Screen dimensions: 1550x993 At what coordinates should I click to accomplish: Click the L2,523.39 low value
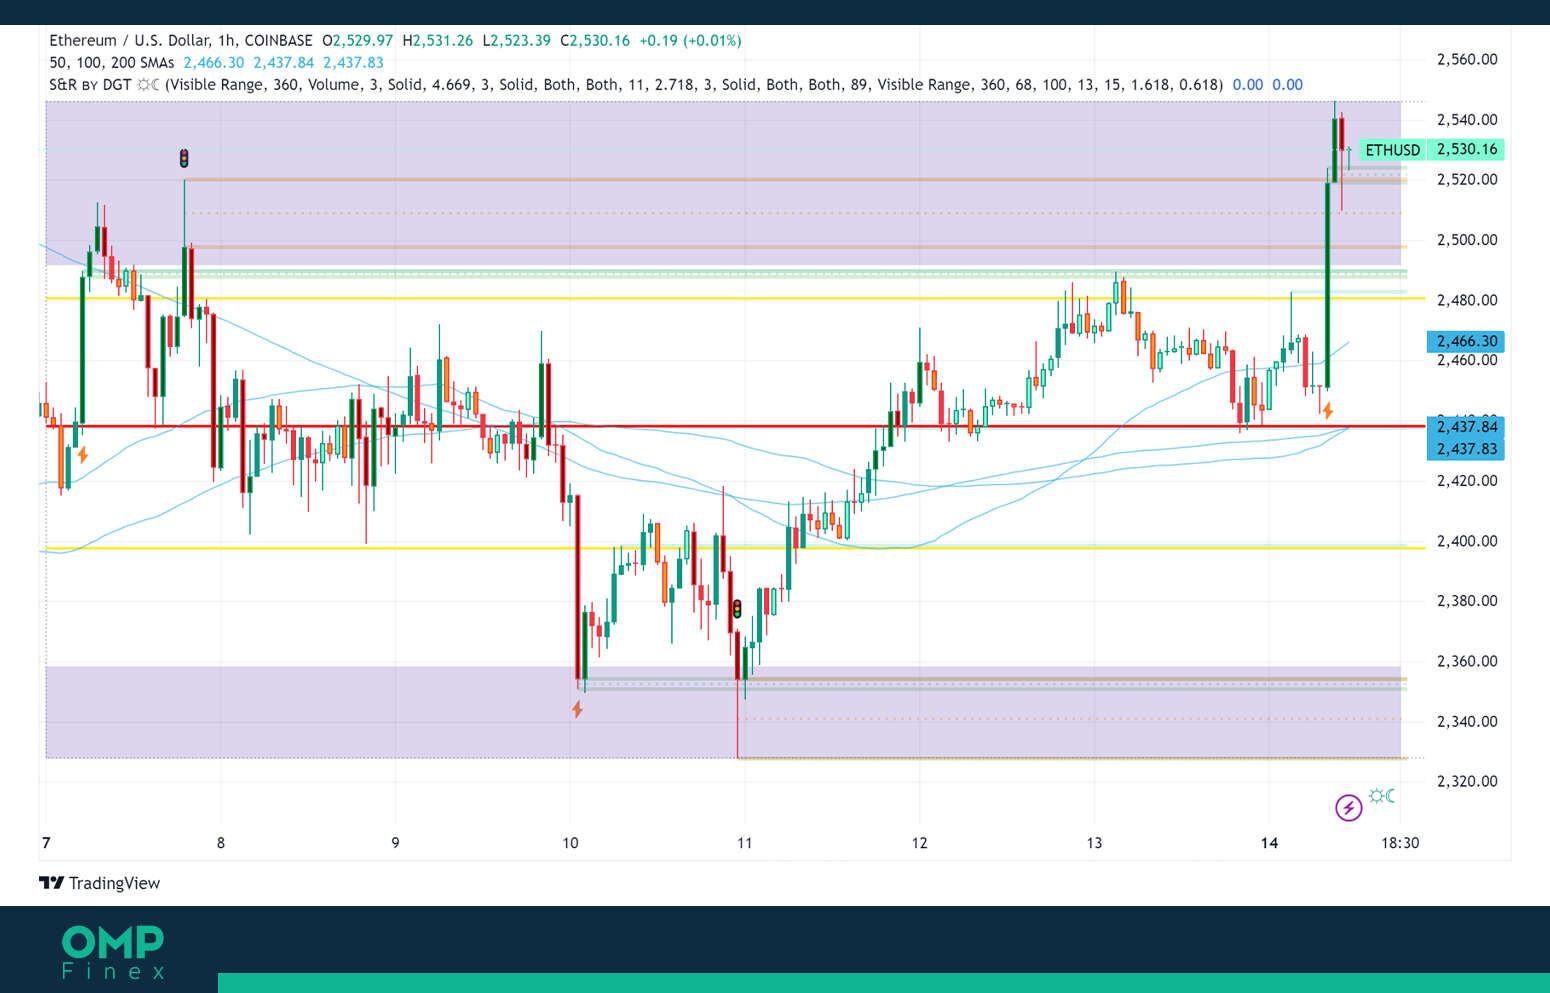point(516,41)
